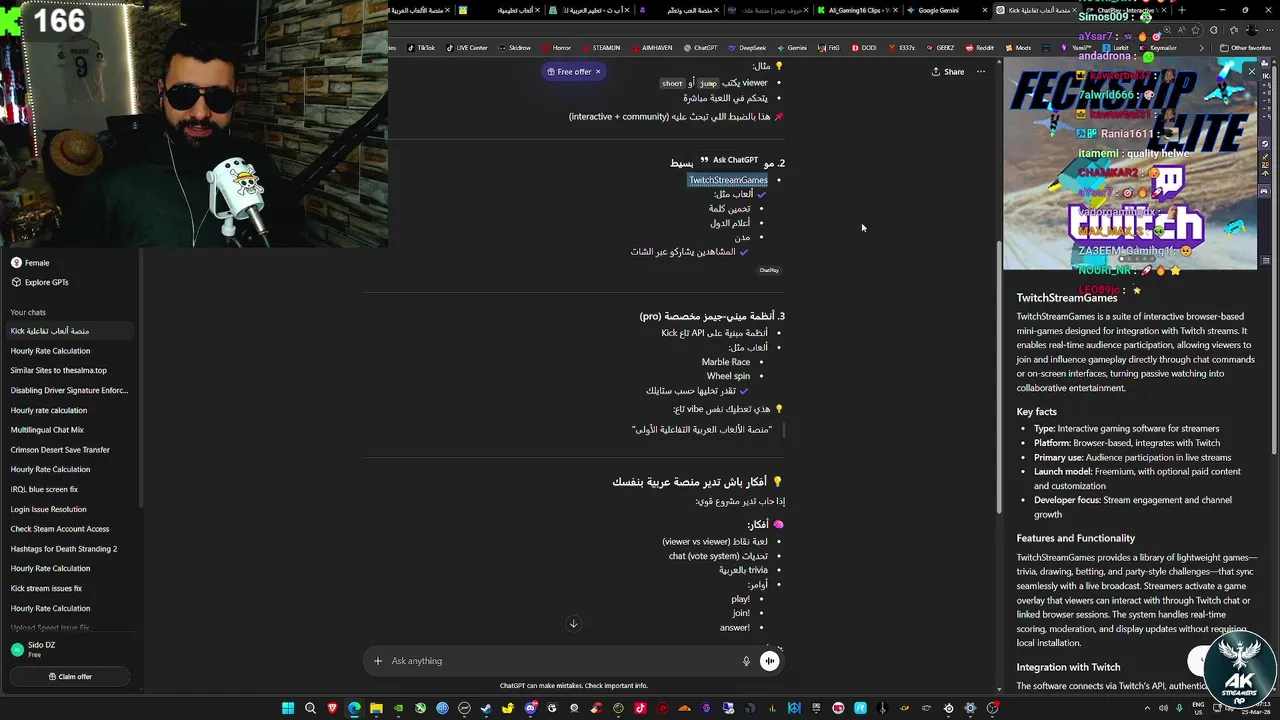The image size is (1280, 720).
Task: Open Windows taskbar search
Action: pos(310,708)
